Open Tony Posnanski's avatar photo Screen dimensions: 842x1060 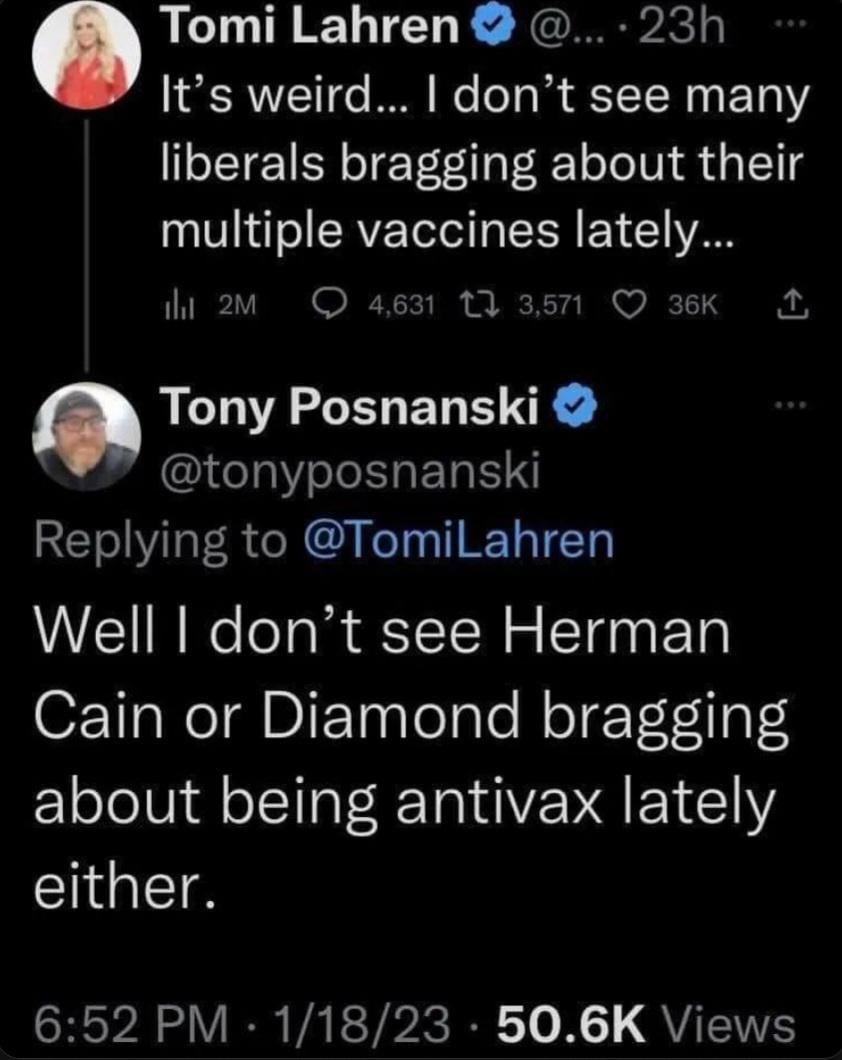click(88, 437)
